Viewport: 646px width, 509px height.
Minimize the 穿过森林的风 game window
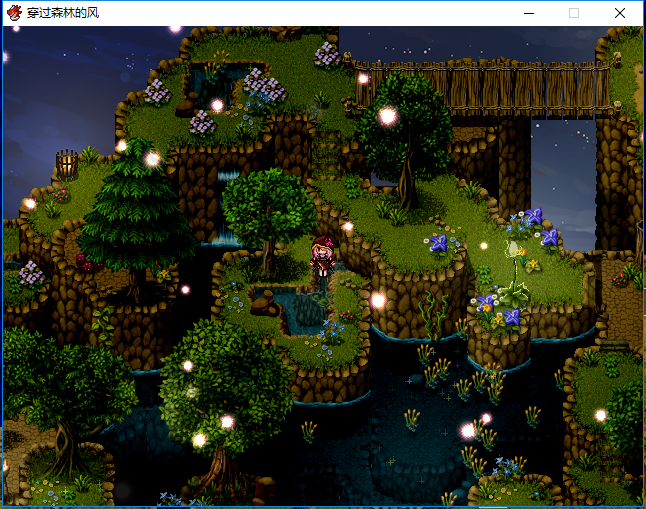(529, 13)
